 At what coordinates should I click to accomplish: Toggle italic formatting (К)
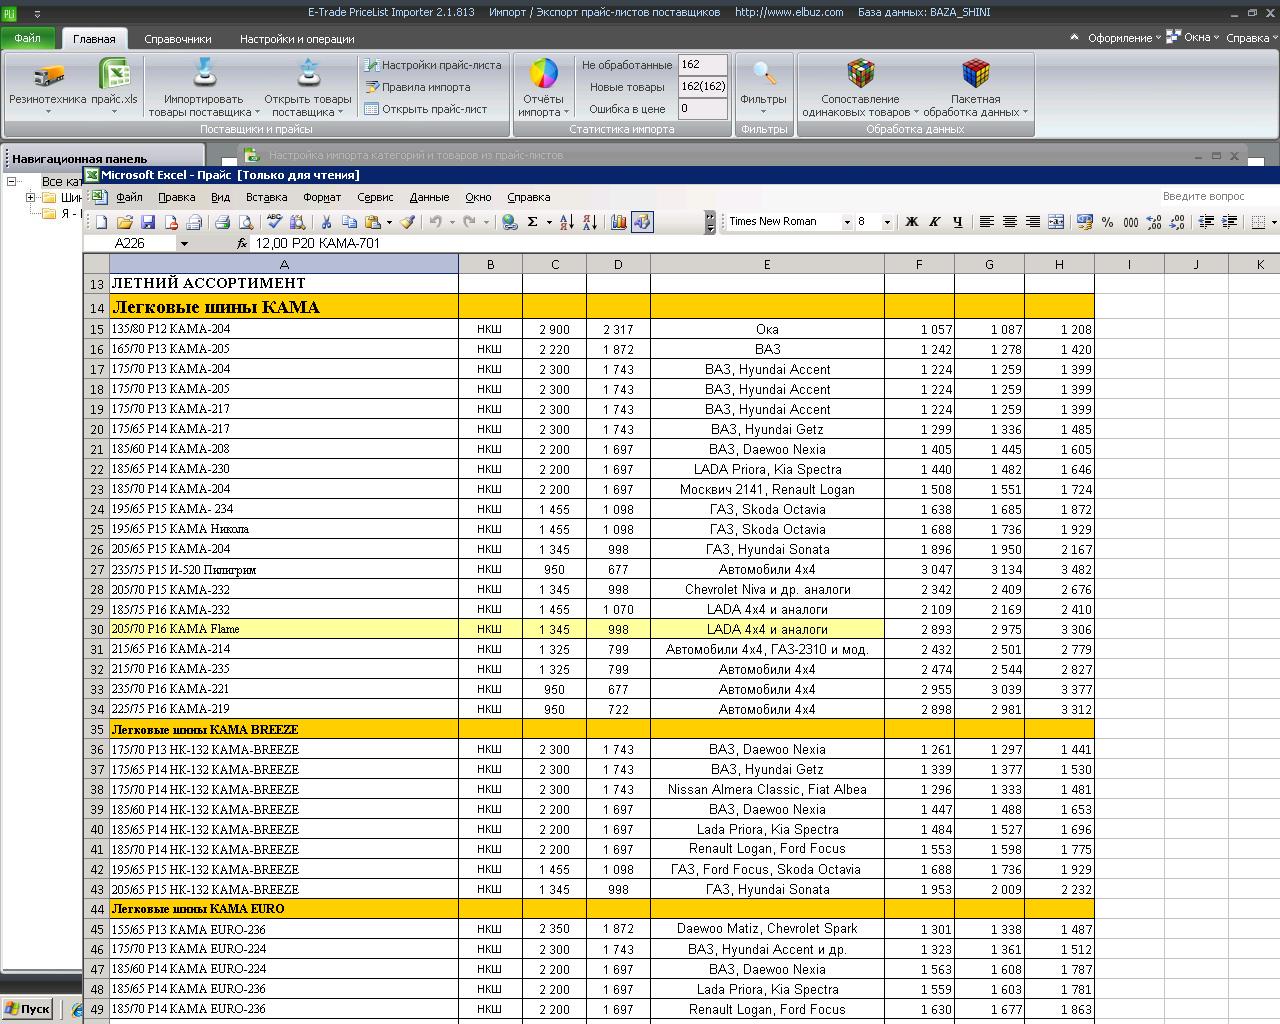[934, 222]
